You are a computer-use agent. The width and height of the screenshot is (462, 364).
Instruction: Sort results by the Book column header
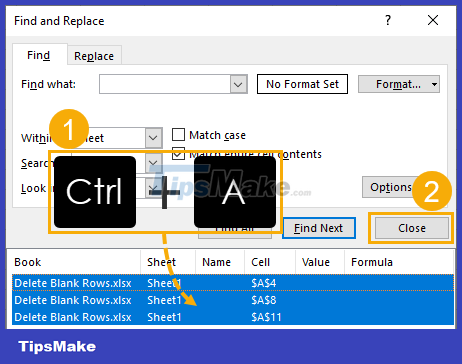(x=74, y=262)
